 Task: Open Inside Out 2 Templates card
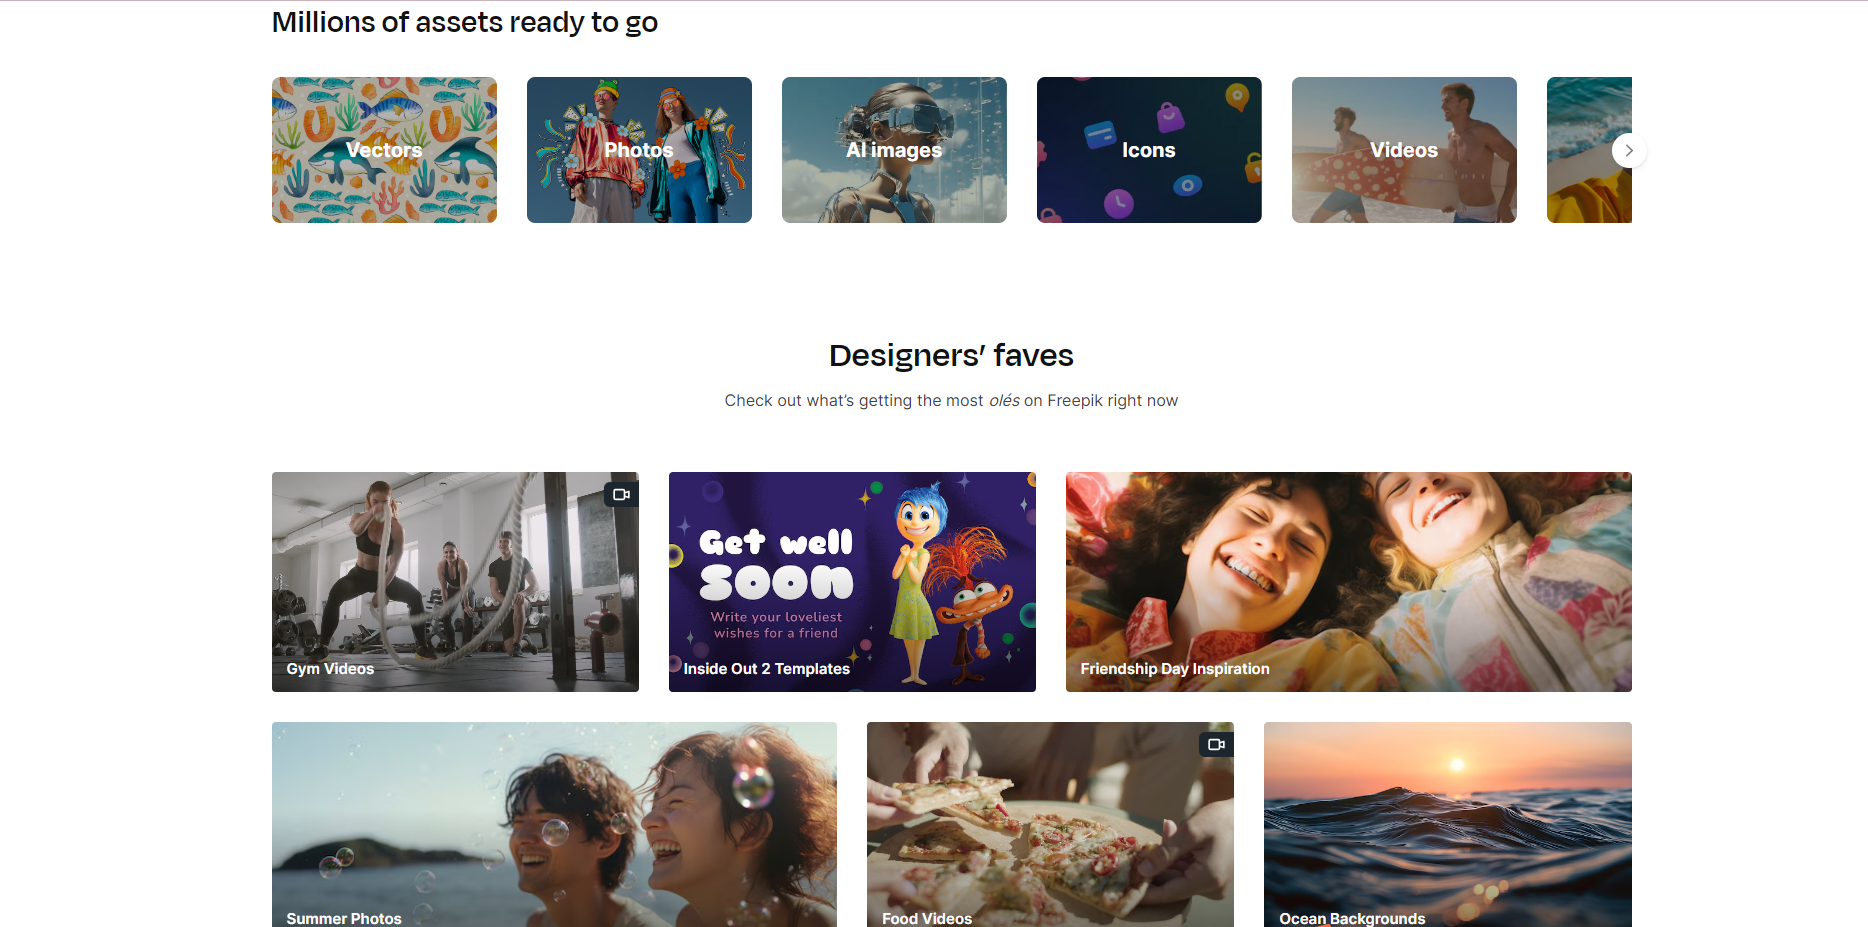pos(852,582)
